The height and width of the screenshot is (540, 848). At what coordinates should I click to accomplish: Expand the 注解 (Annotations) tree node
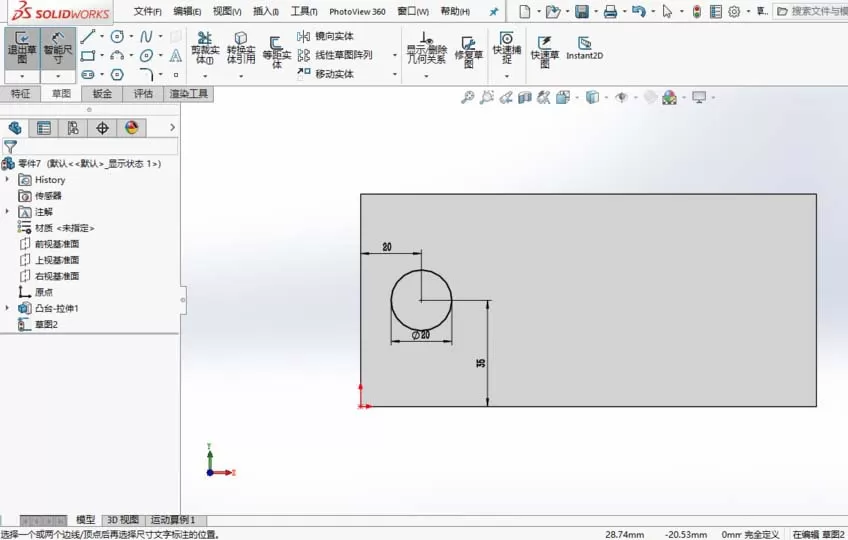[7, 212]
